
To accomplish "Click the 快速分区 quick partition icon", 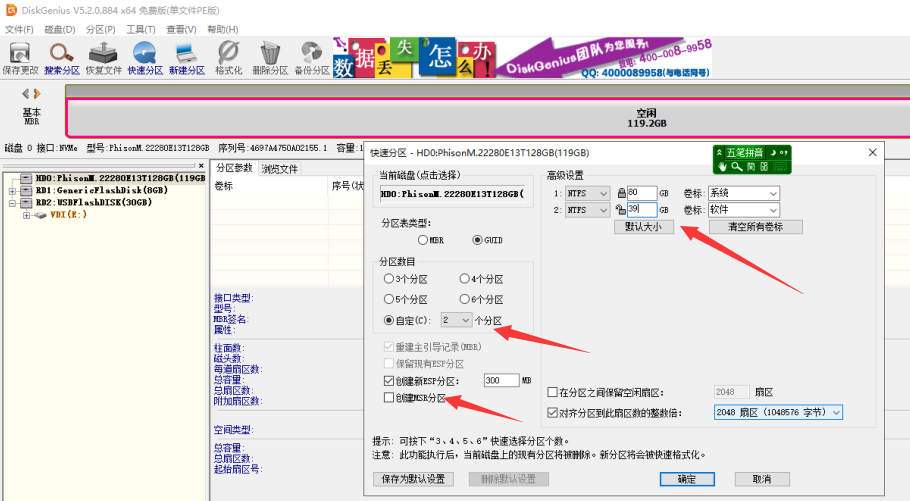I will pos(145,58).
